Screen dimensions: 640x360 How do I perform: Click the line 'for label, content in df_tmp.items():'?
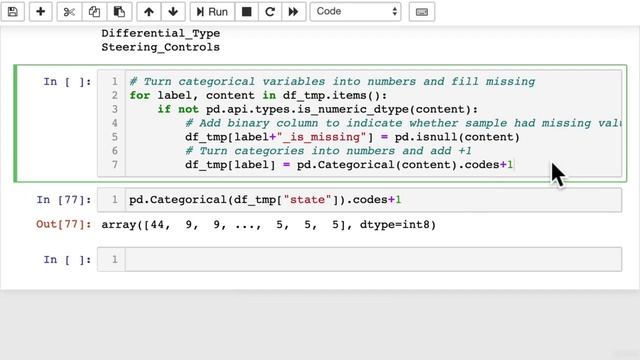[x=258, y=95]
